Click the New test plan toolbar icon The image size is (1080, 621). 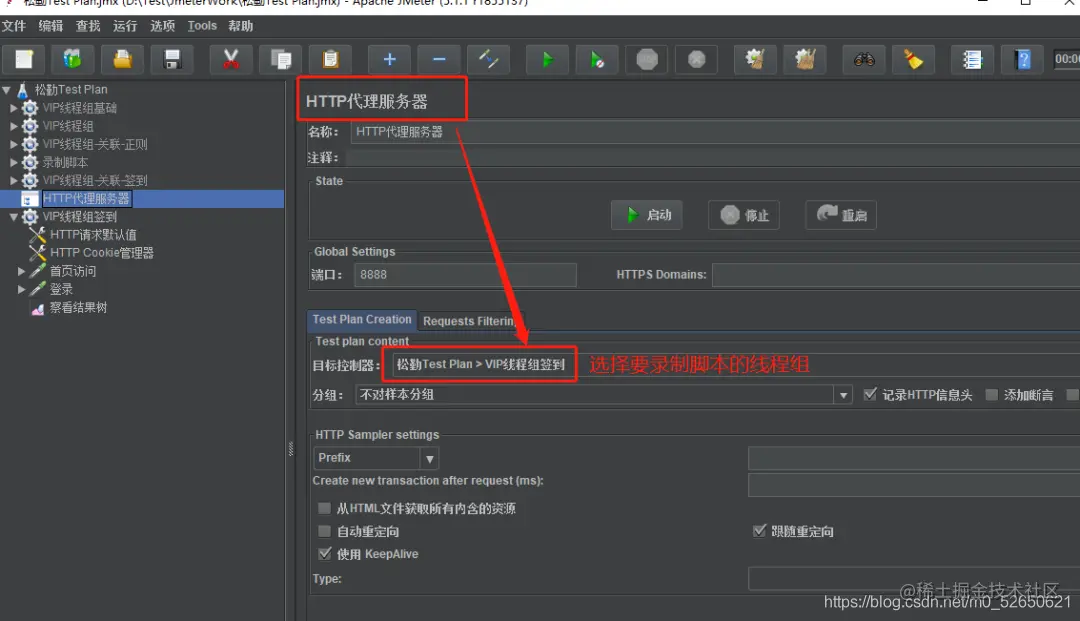24,60
